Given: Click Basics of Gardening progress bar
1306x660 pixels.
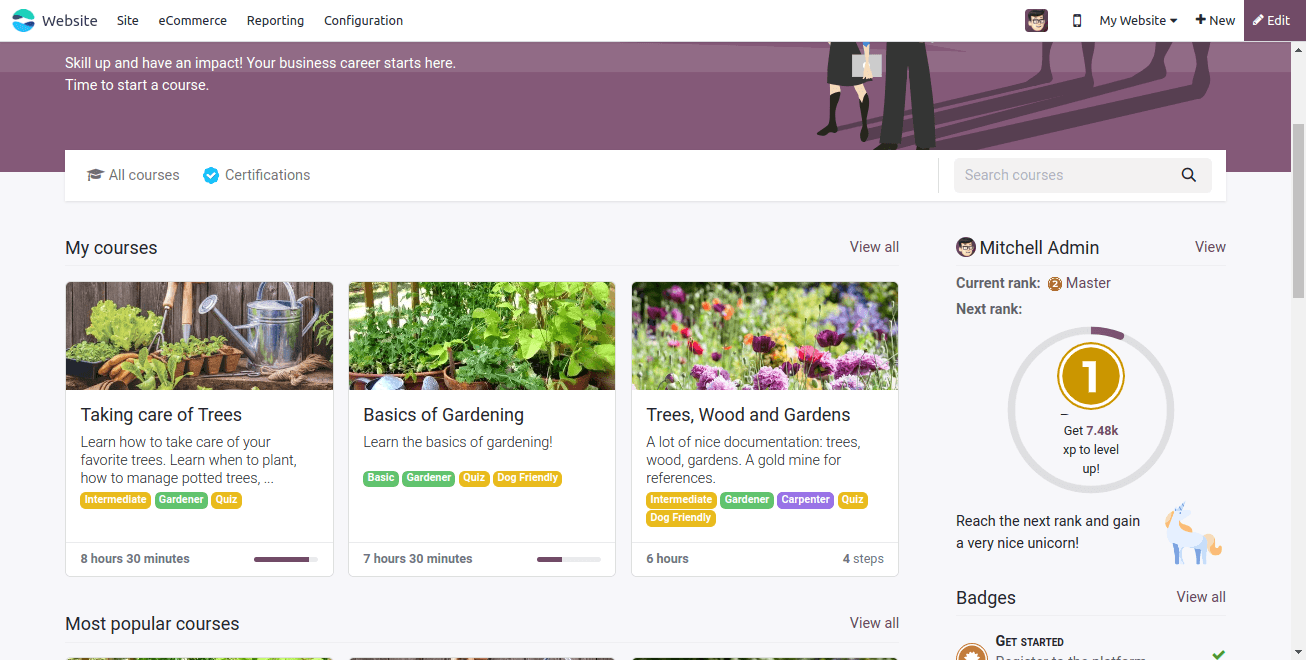Looking at the screenshot, I should 569,559.
